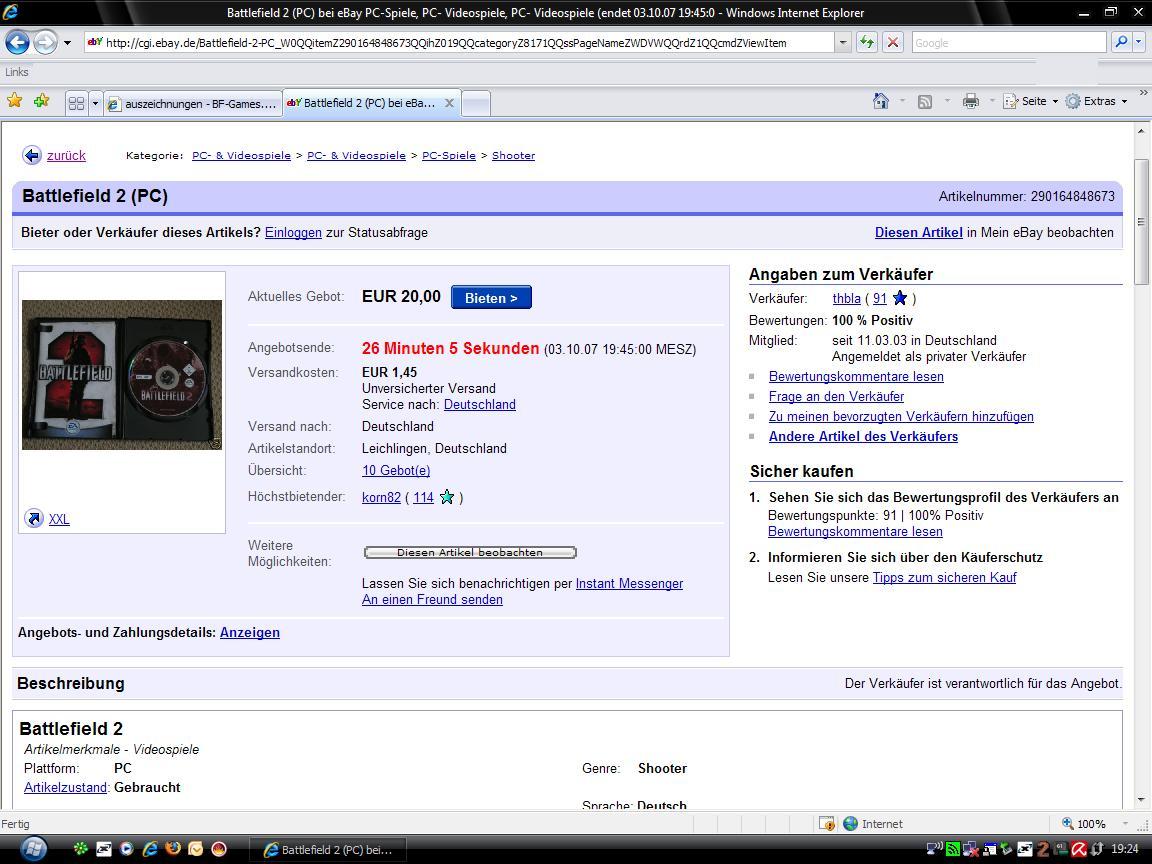
Task: Open Andere Artikel des Verkäufers link
Action: coord(863,436)
